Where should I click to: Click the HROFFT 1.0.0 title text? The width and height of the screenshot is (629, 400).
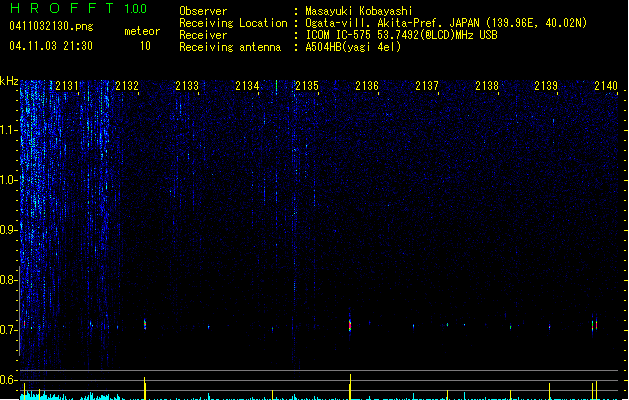[x=78, y=8]
